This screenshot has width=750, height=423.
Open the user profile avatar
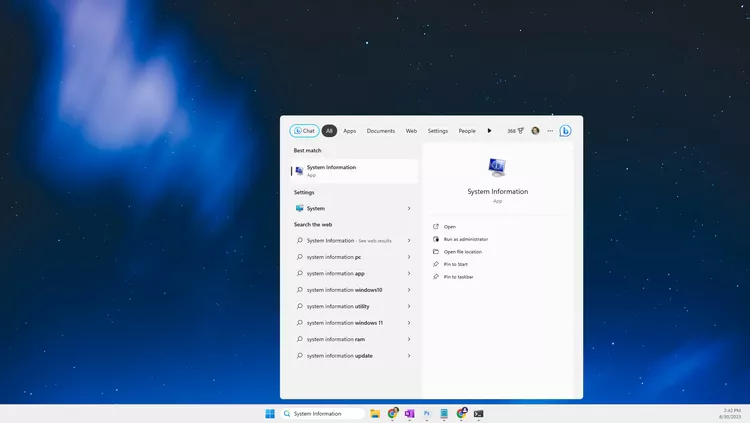point(535,131)
